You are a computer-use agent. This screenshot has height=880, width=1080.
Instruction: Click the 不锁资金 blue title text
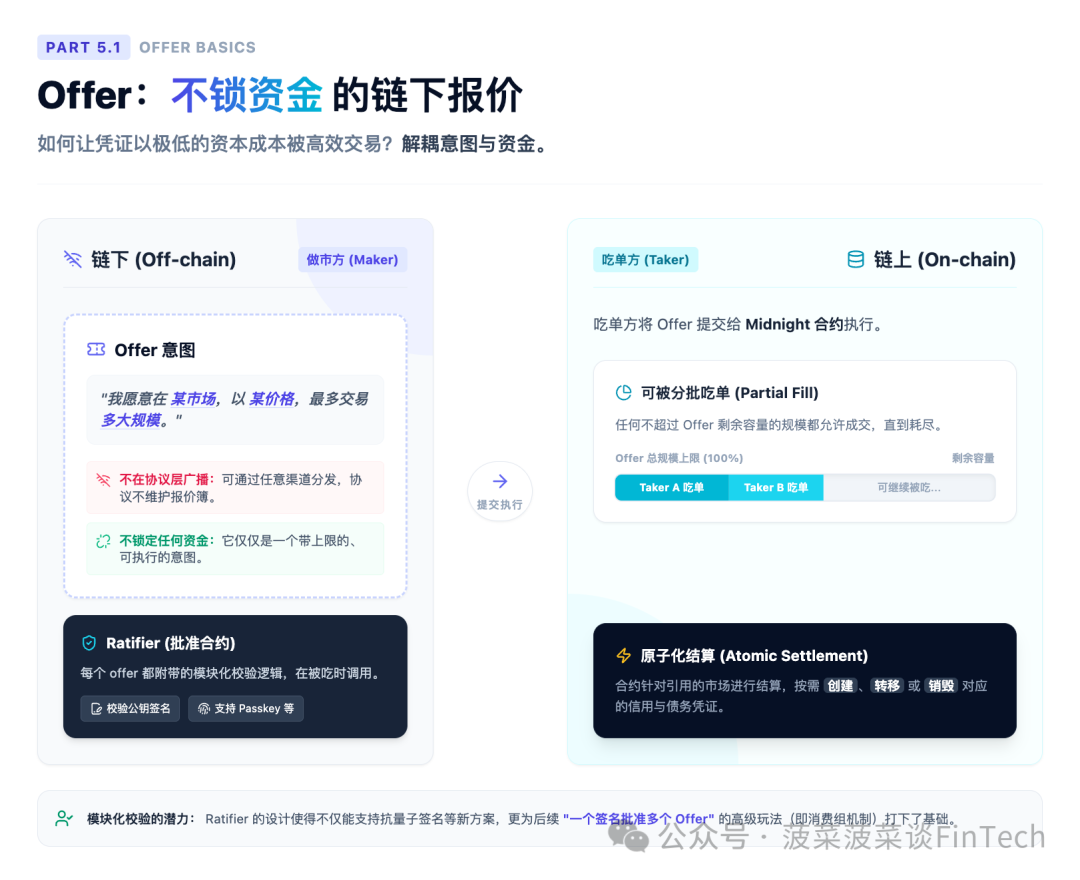(x=247, y=94)
